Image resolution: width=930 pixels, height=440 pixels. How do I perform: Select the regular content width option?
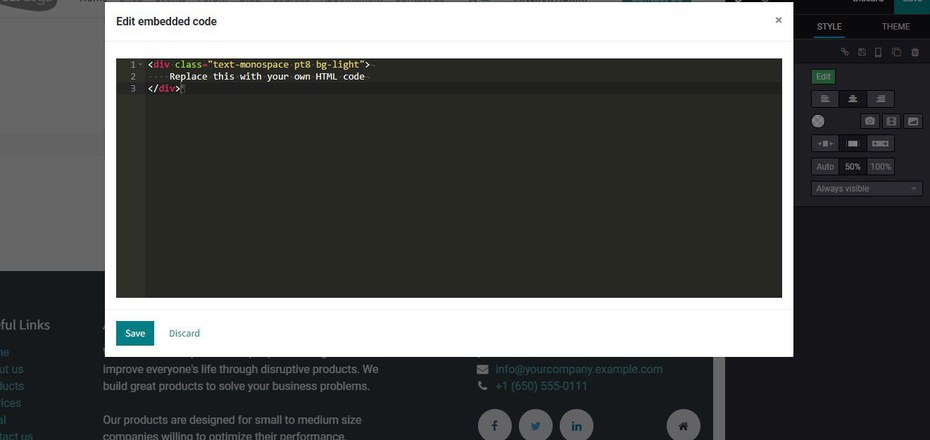[853, 144]
